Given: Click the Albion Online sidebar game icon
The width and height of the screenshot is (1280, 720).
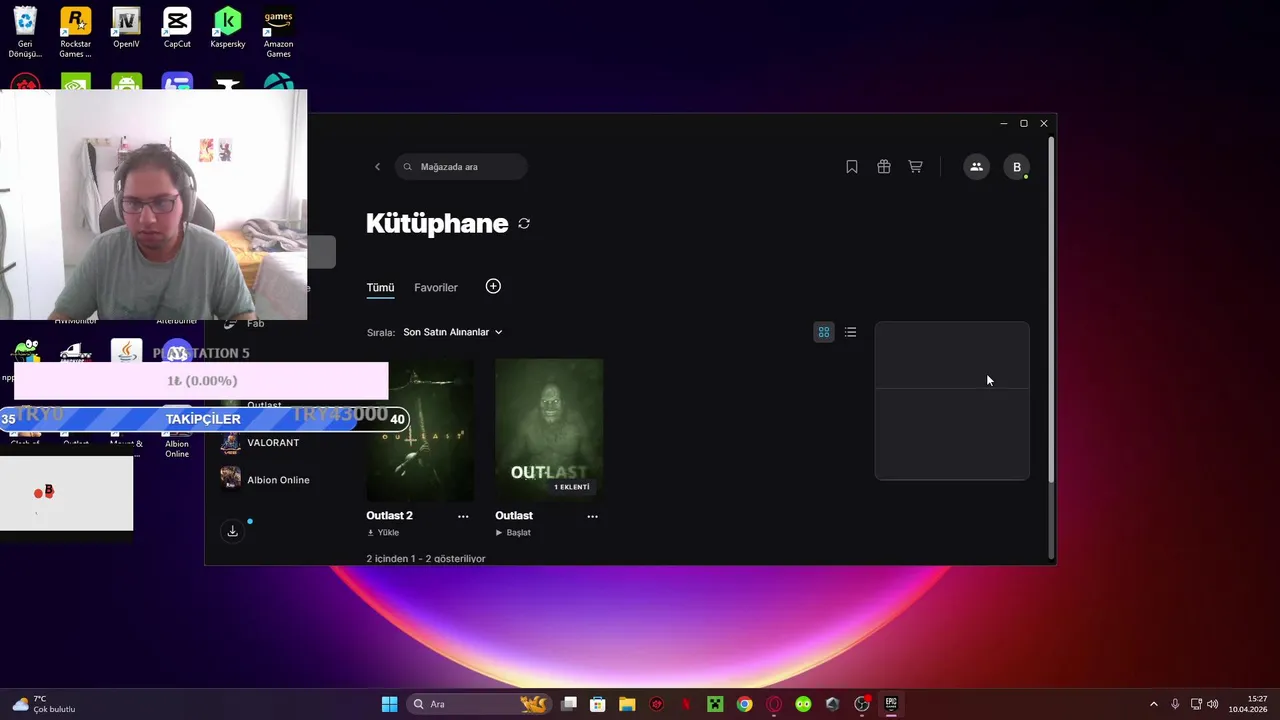Looking at the screenshot, I should click(230, 478).
